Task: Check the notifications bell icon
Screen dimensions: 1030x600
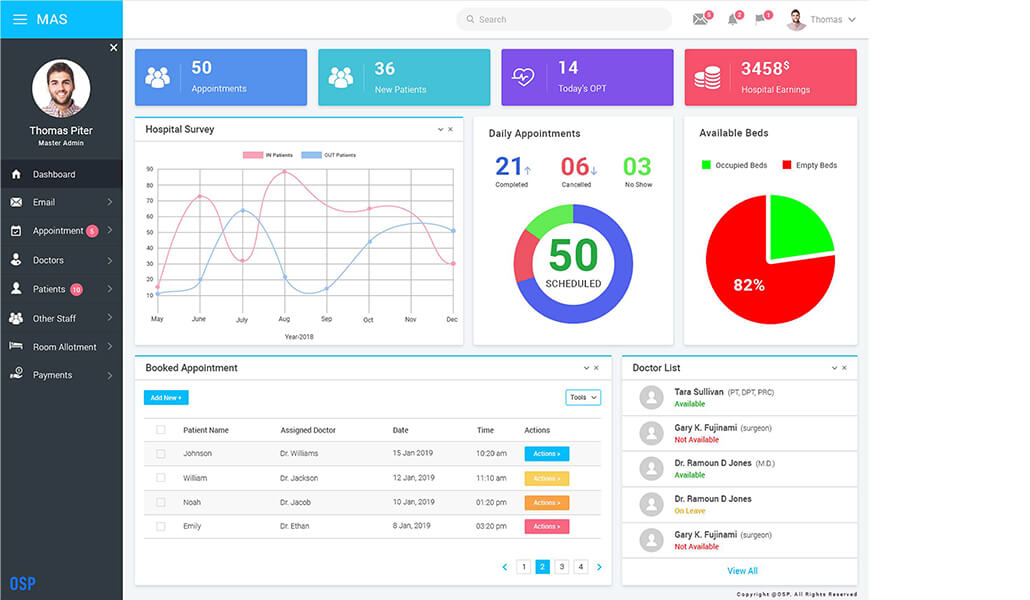Action: (x=734, y=17)
